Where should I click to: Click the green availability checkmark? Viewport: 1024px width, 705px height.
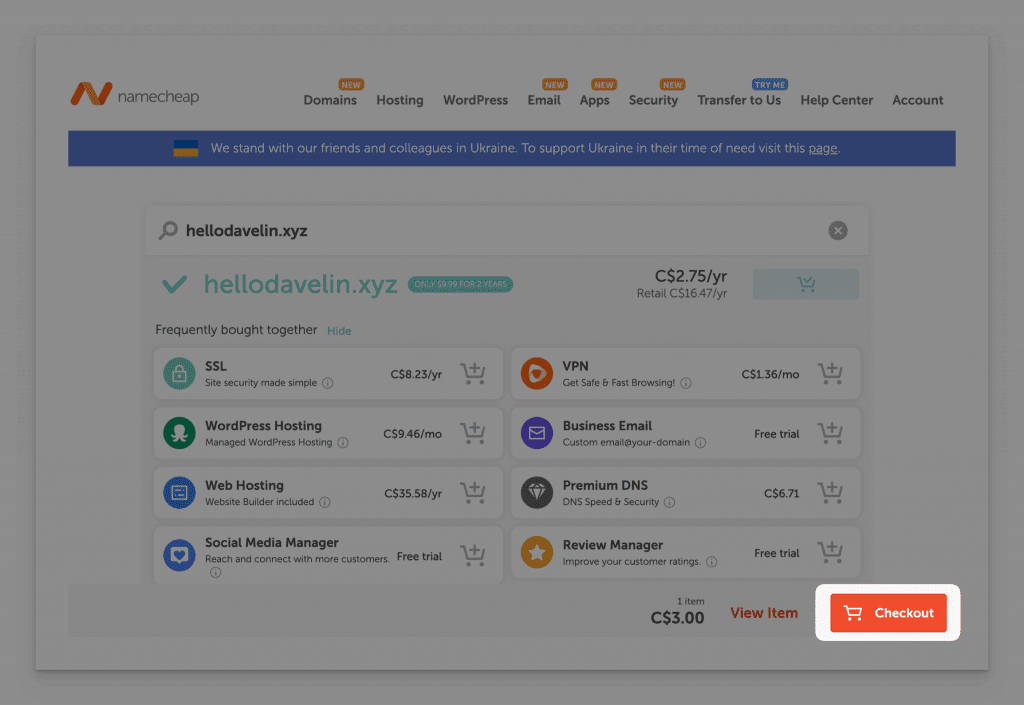[x=174, y=284]
